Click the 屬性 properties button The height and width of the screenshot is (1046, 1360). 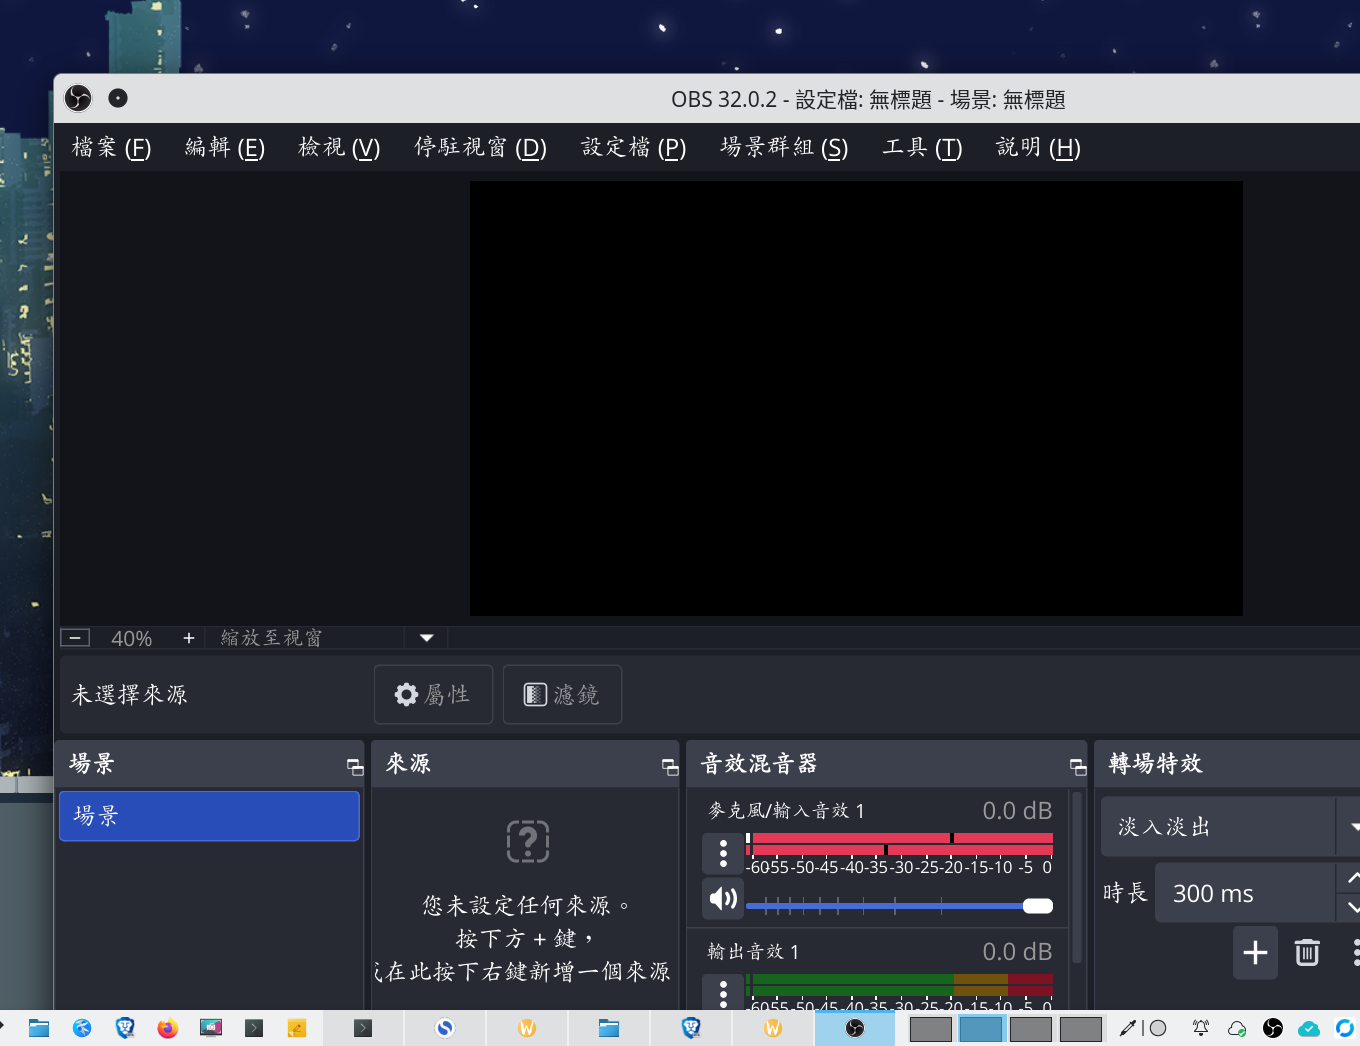[433, 694]
